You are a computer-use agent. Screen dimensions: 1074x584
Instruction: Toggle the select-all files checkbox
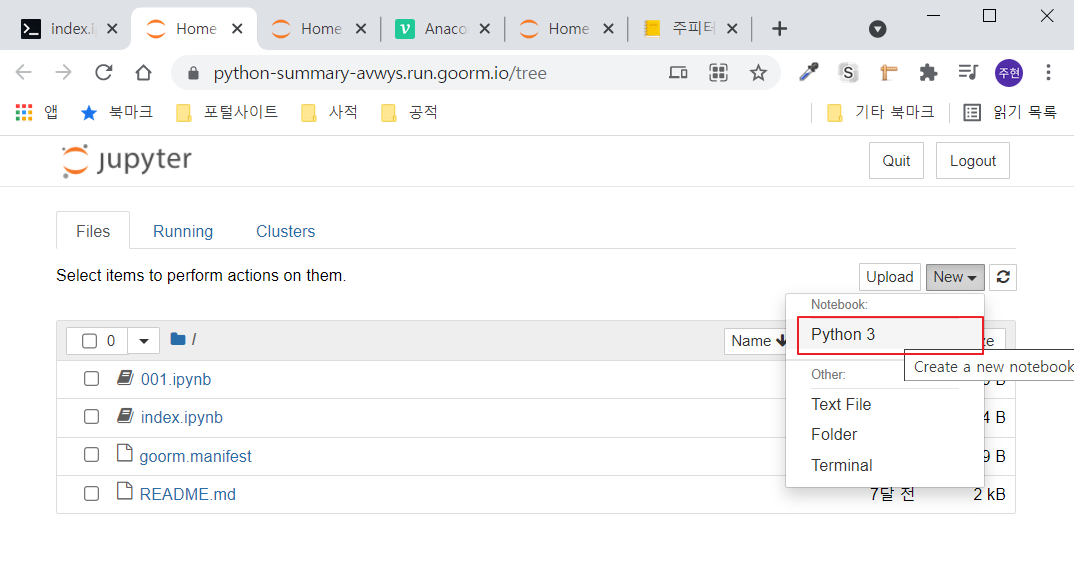click(88, 340)
